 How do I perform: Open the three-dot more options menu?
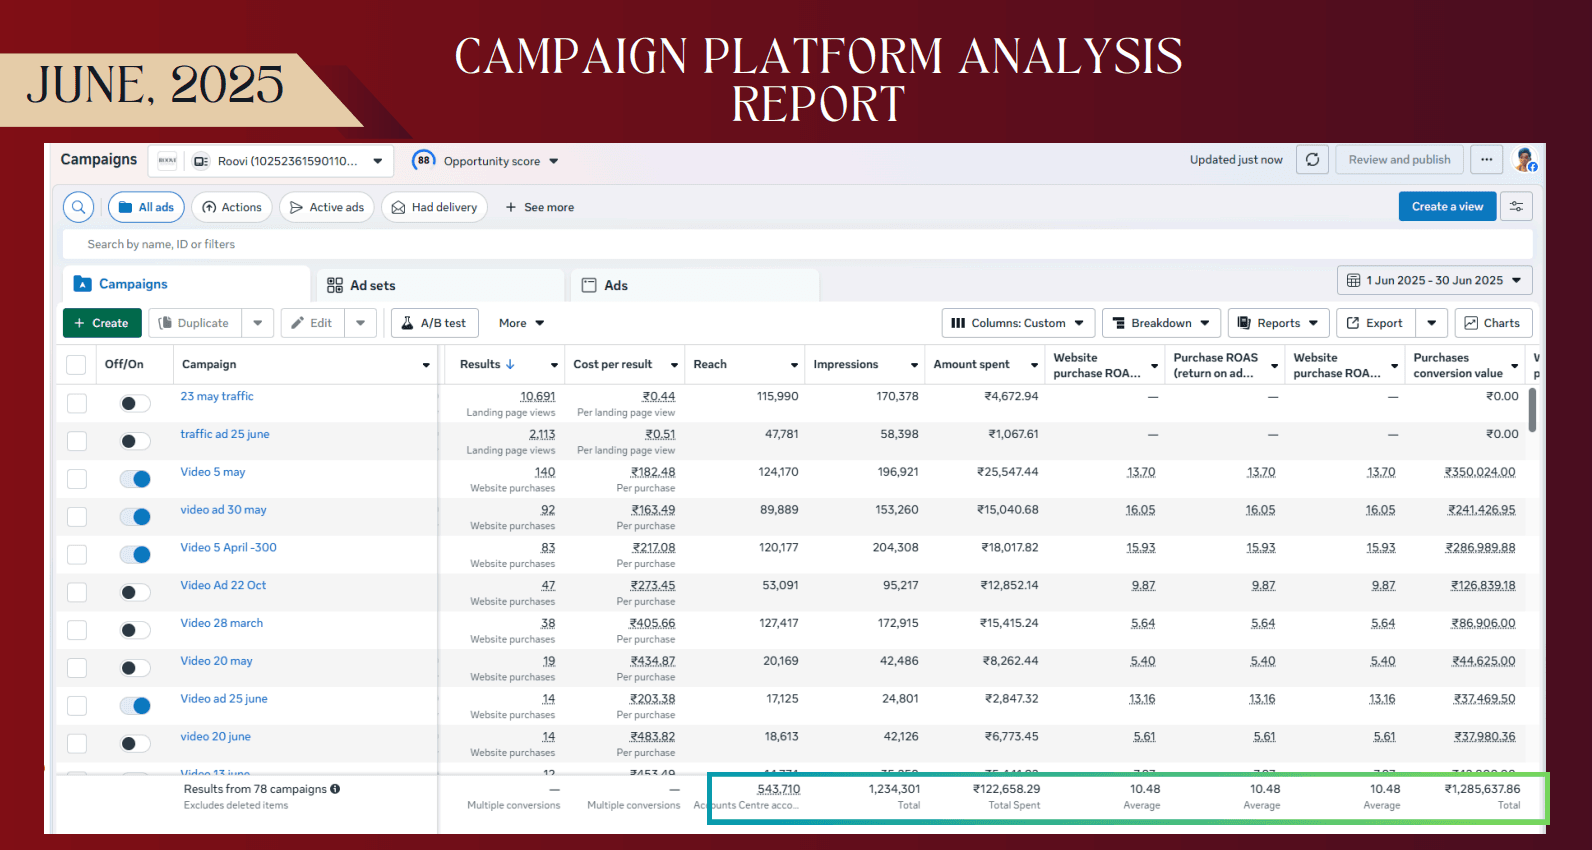(x=1487, y=160)
